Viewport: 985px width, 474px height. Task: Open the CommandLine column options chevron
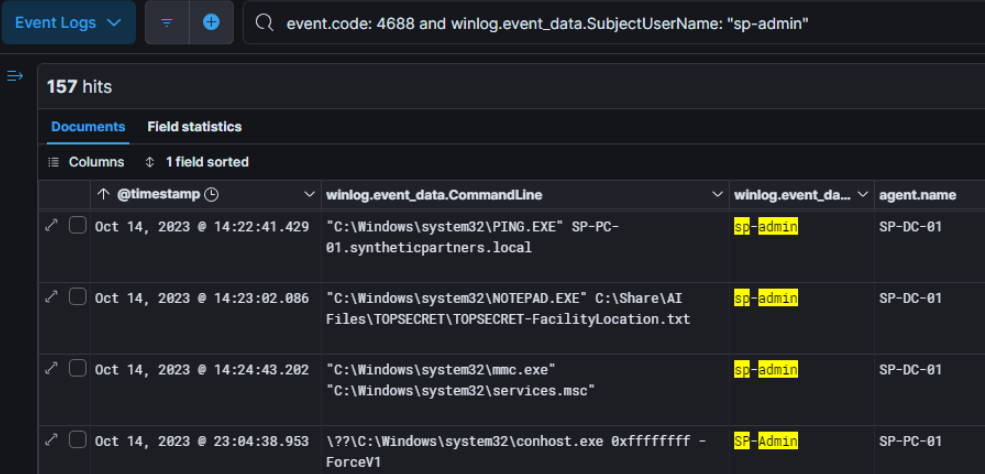point(717,195)
